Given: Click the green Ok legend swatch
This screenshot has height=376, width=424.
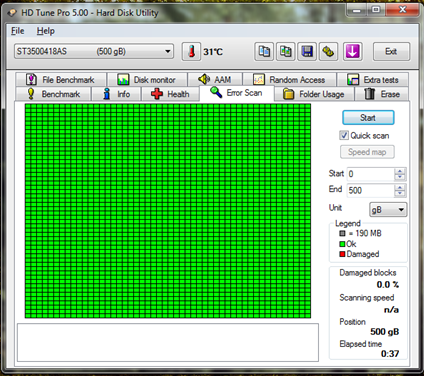Looking at the screenshot, I should click(342, 244).
